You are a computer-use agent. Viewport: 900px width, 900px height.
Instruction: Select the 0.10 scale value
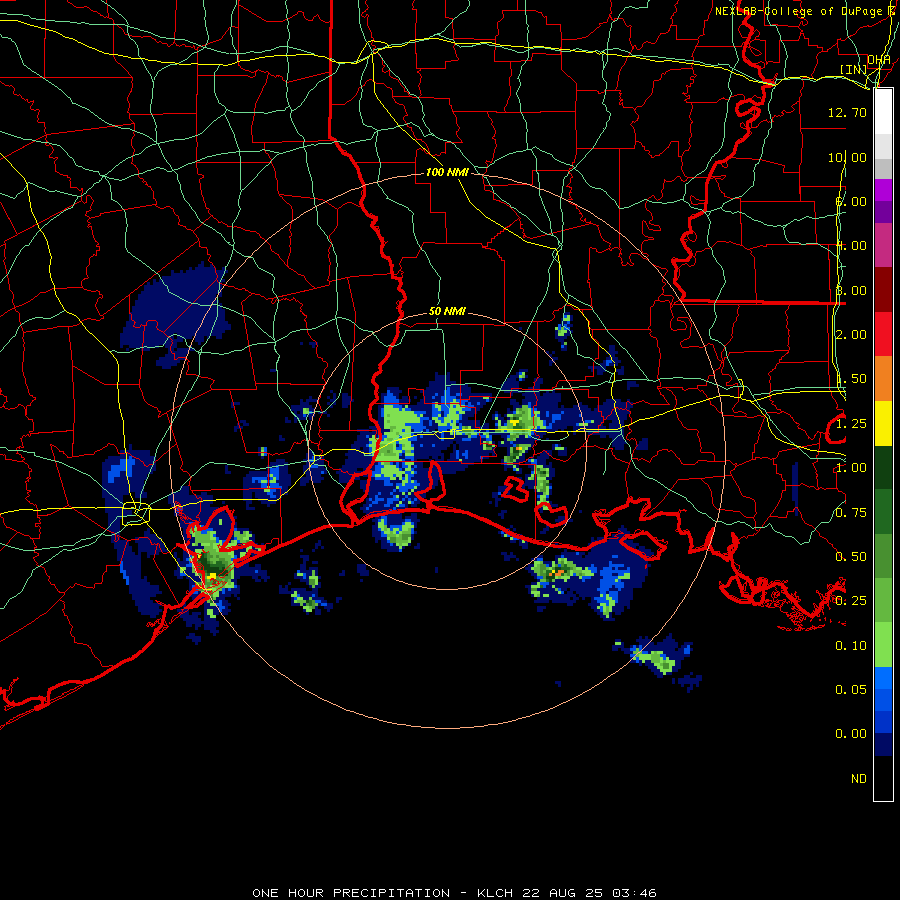click(x=851, y=646)
